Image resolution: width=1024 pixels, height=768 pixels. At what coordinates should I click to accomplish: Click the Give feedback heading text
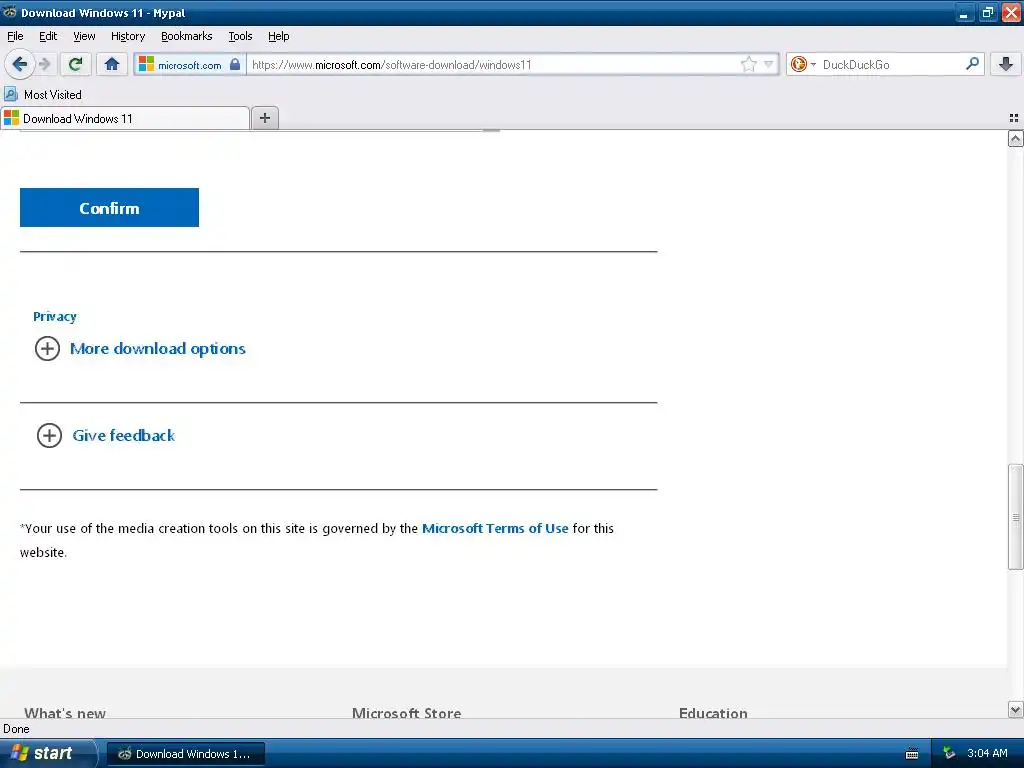[123, 436]
